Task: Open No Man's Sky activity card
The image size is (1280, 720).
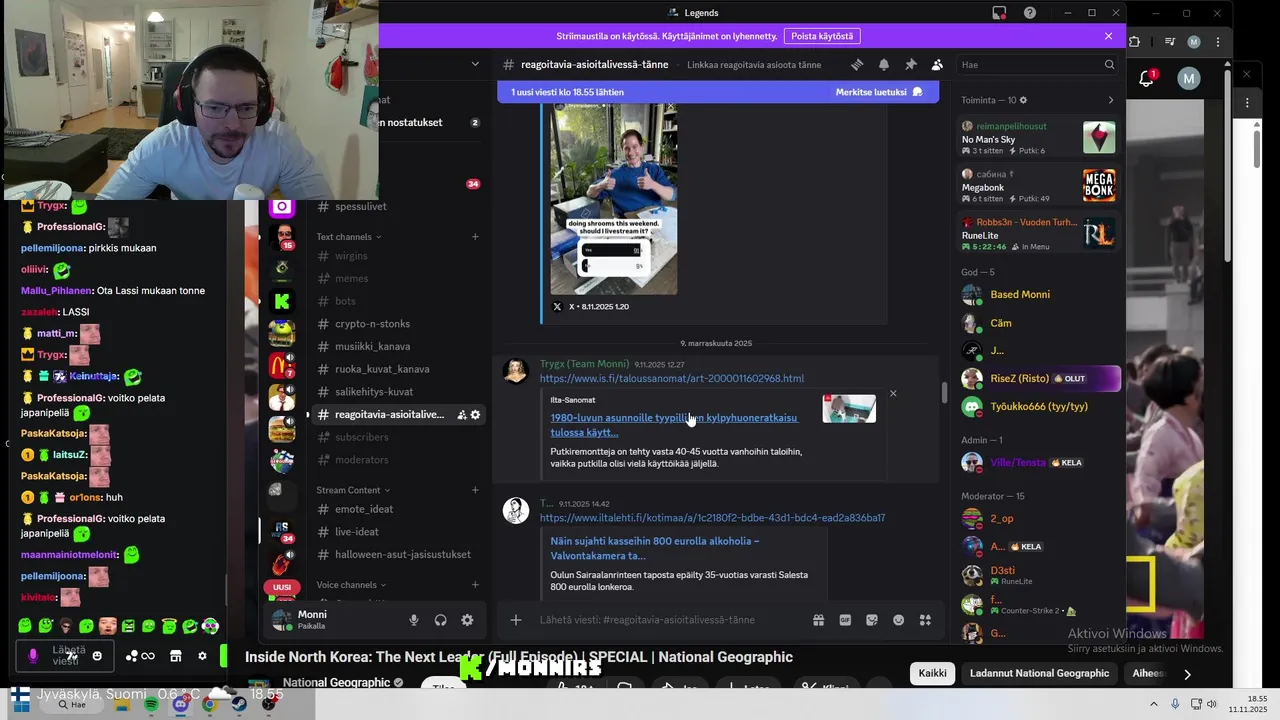Action: (x=1038, y=138)
